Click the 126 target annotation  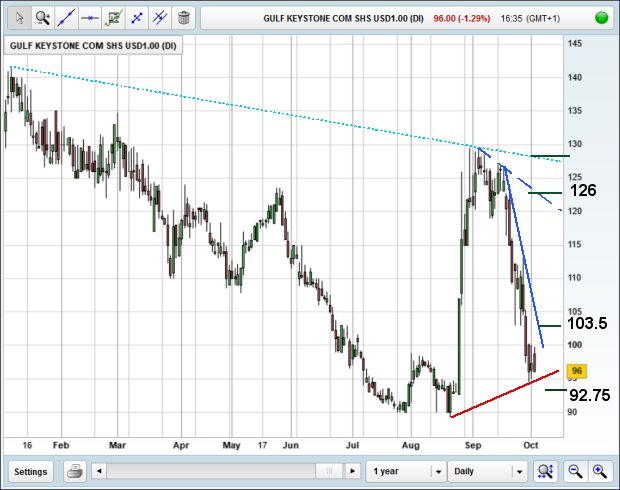pos(583,191)
